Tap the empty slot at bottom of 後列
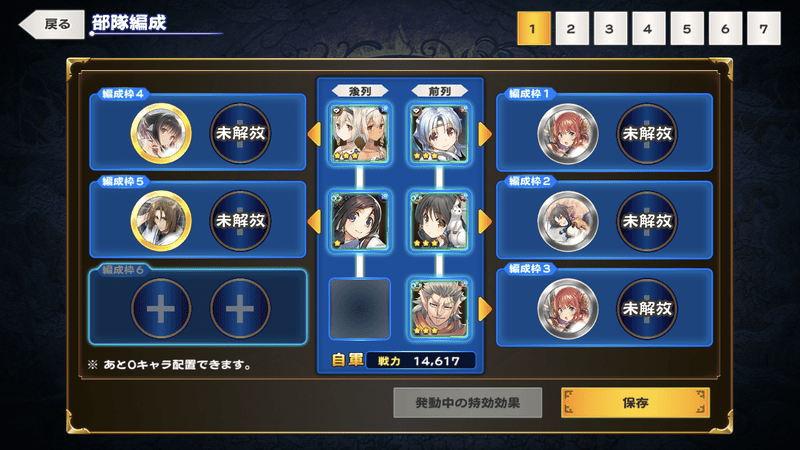This screenshot has height=450, width=800. coord(359,309)
